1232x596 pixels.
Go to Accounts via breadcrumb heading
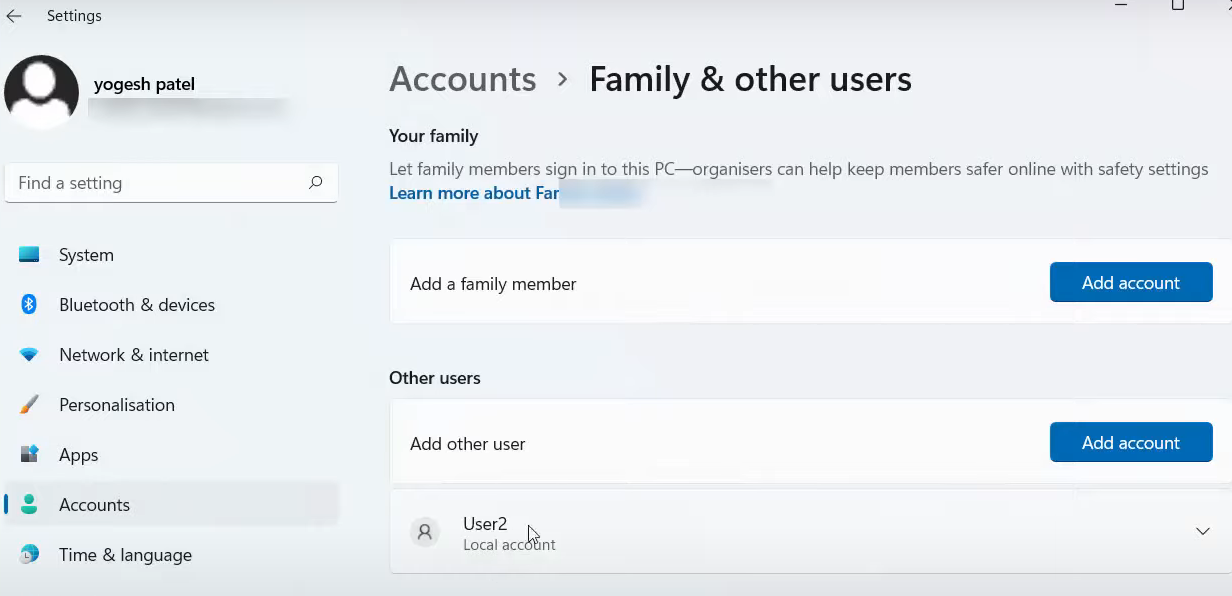click(x=462, y=79)
